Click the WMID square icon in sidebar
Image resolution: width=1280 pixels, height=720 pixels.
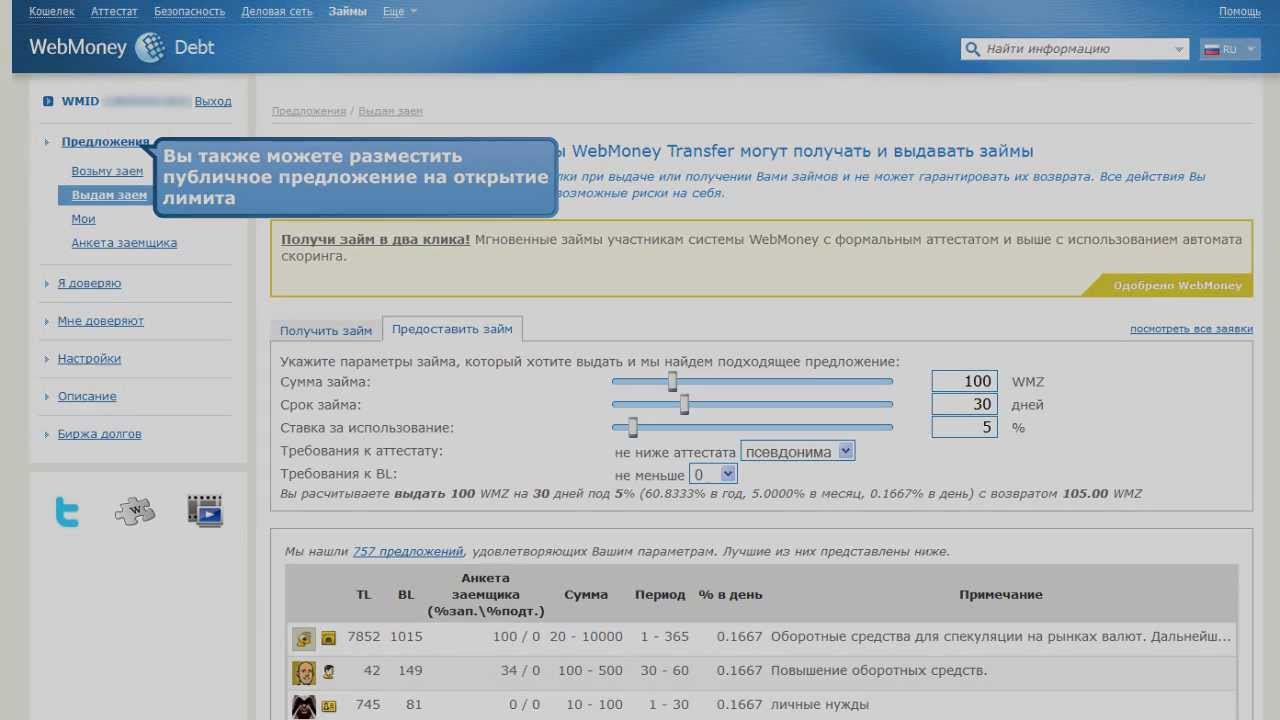48,101
